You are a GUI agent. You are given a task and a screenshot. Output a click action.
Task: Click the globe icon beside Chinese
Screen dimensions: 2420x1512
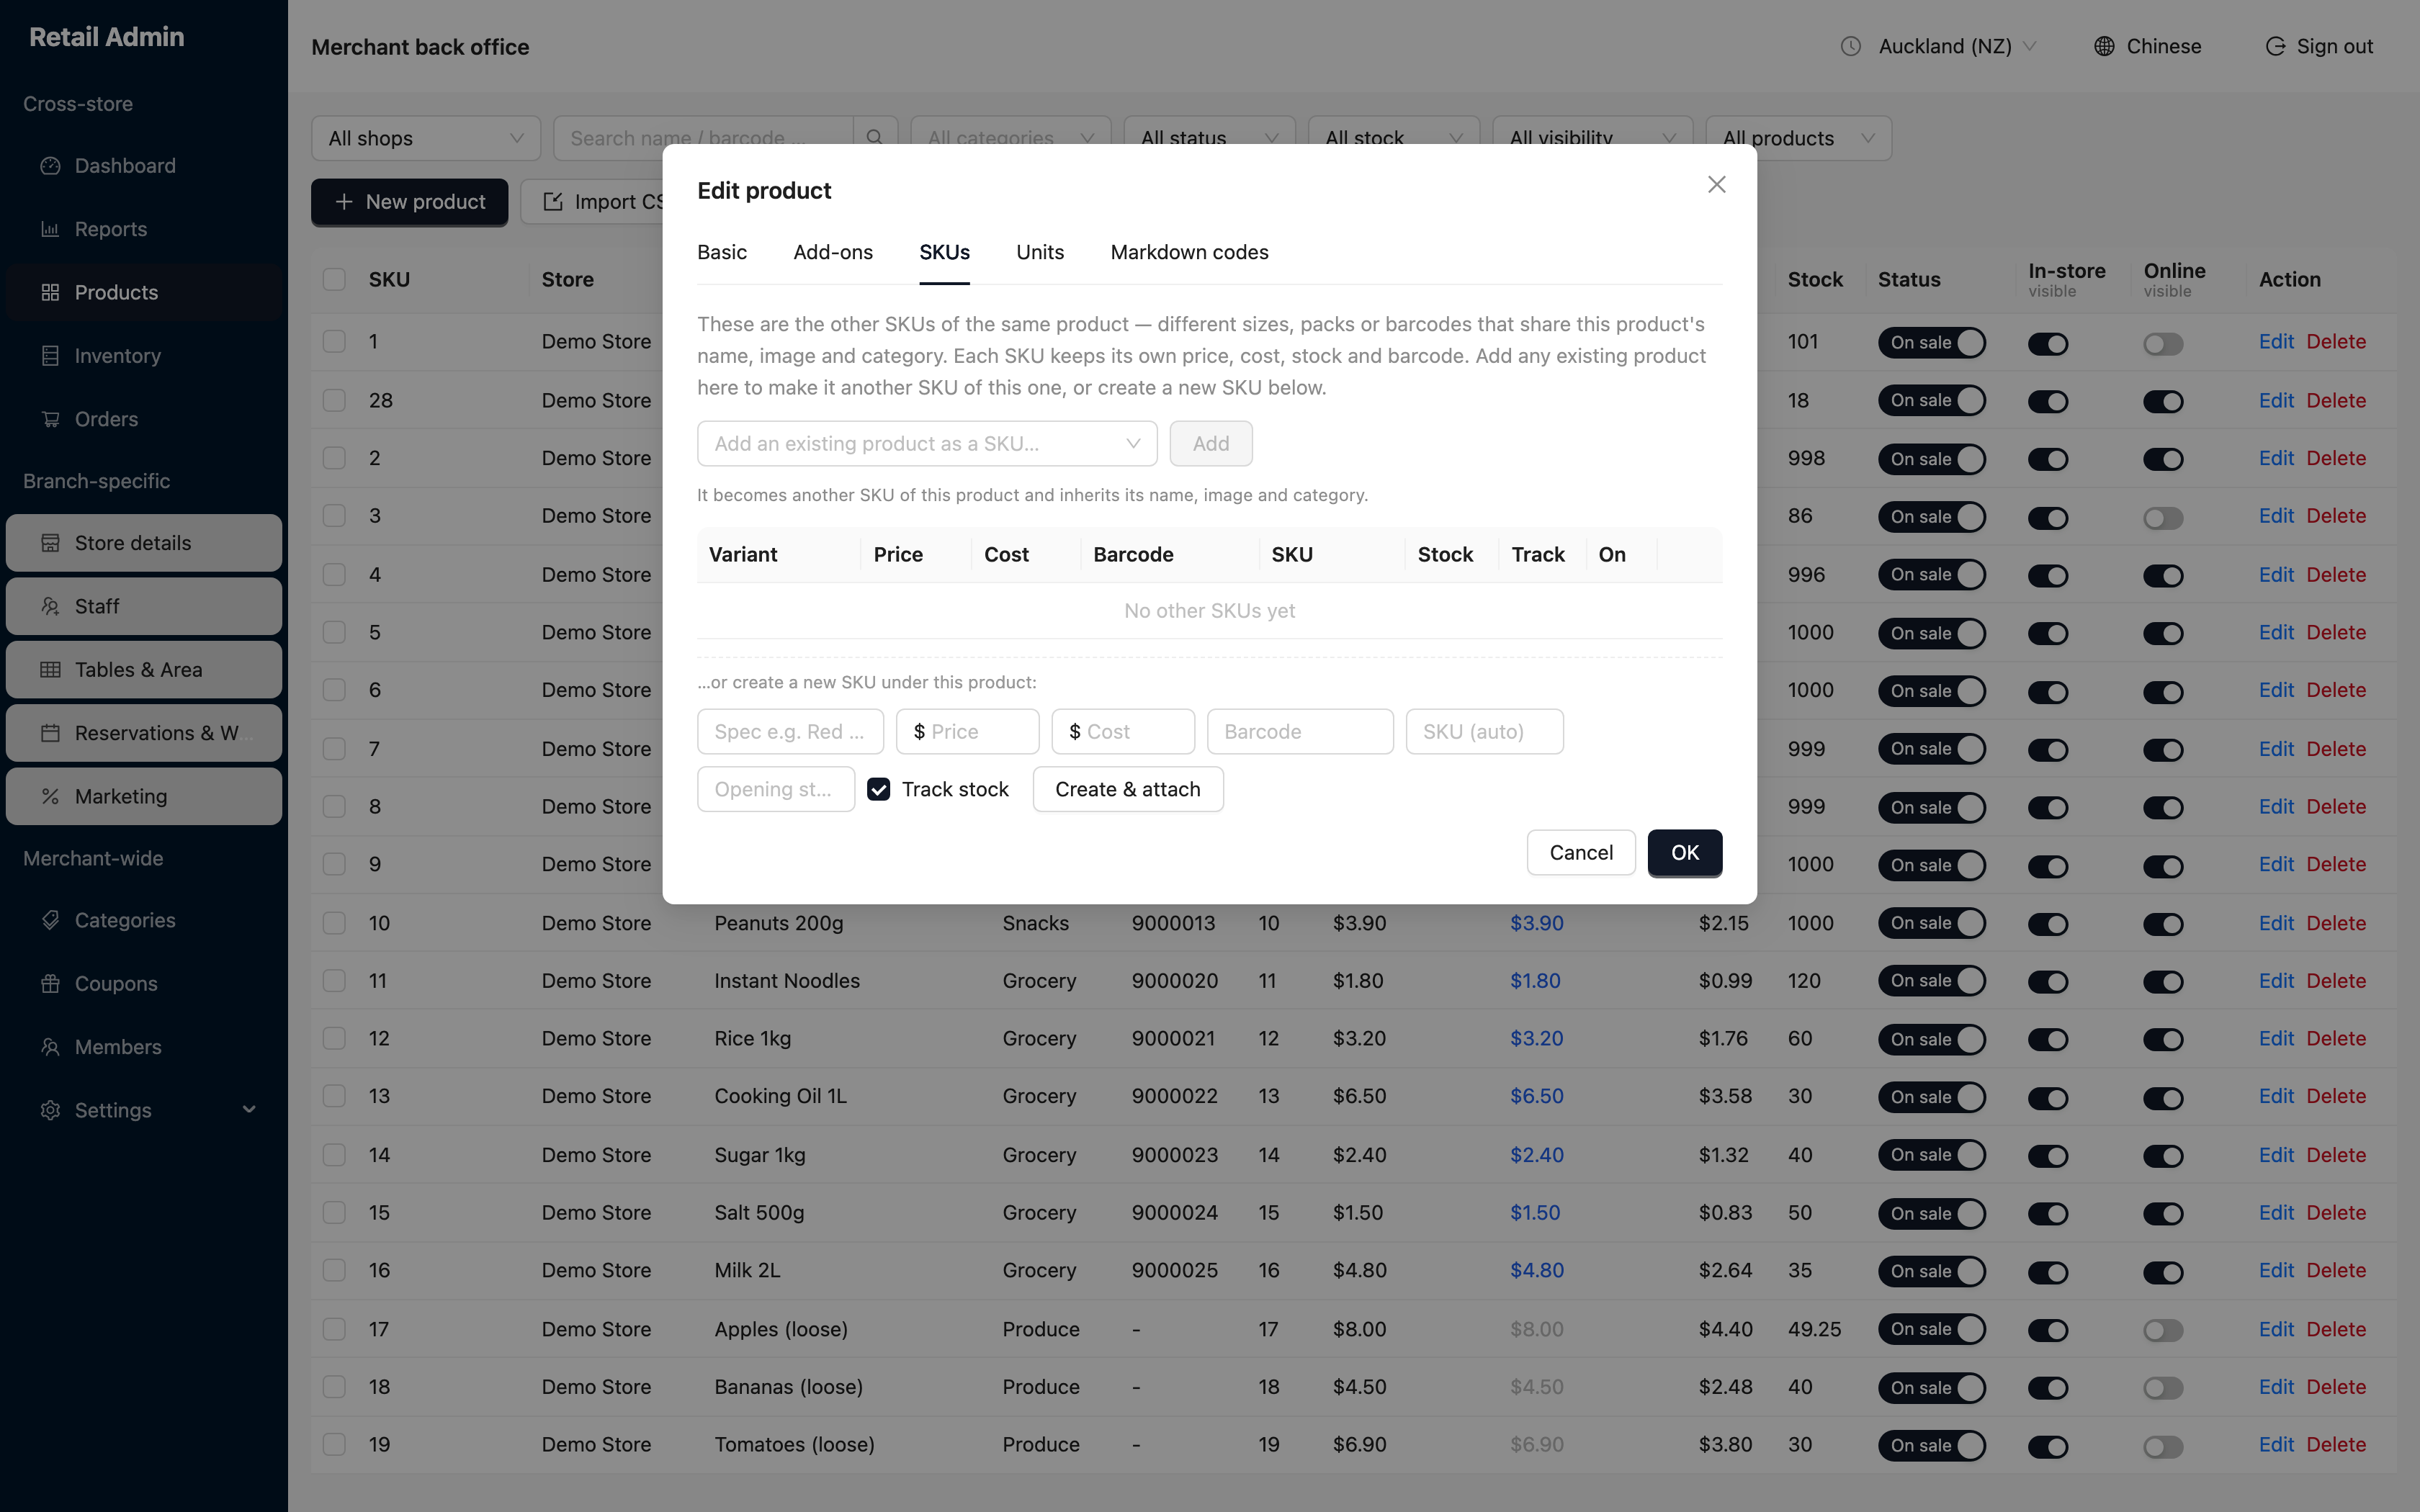(x=2104, y=46)
